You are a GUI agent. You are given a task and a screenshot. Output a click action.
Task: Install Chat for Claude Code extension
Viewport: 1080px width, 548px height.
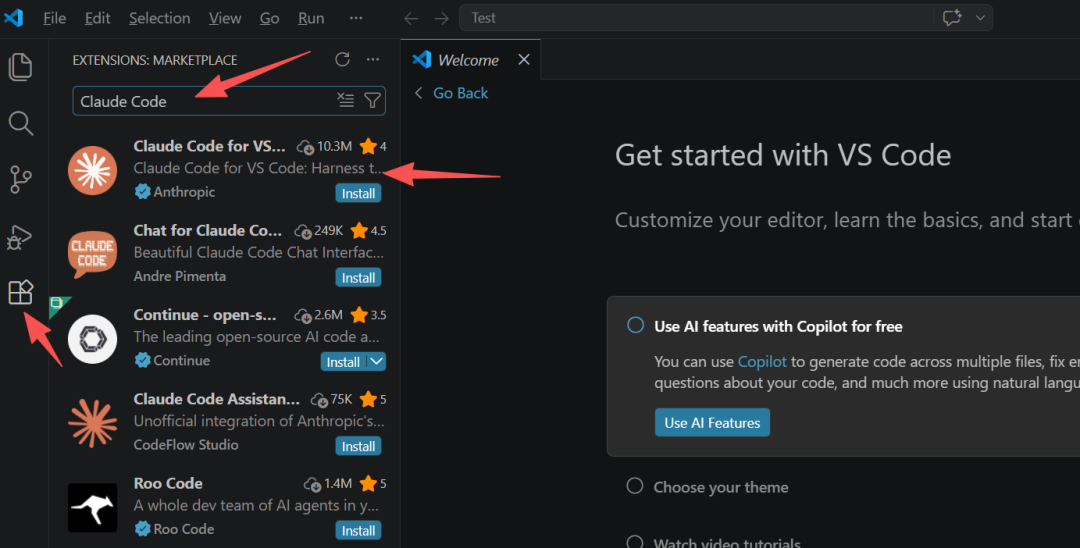[358, 277]
